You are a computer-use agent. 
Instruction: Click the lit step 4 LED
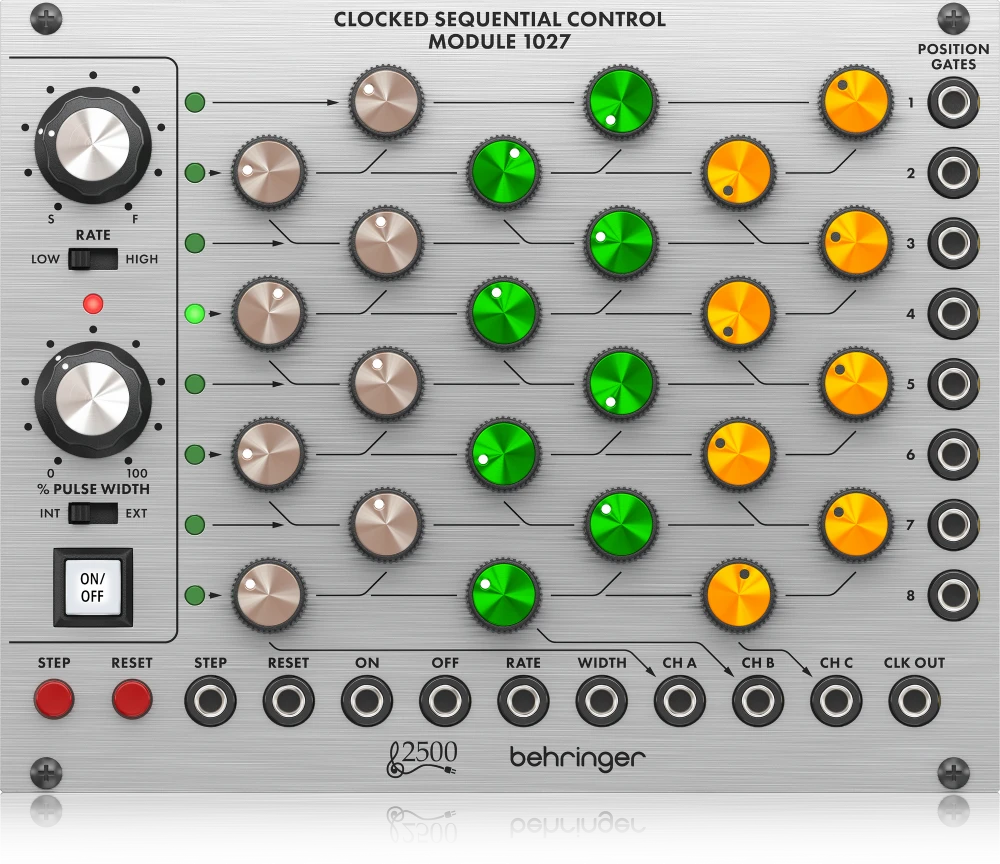click(x=195, y=313)
